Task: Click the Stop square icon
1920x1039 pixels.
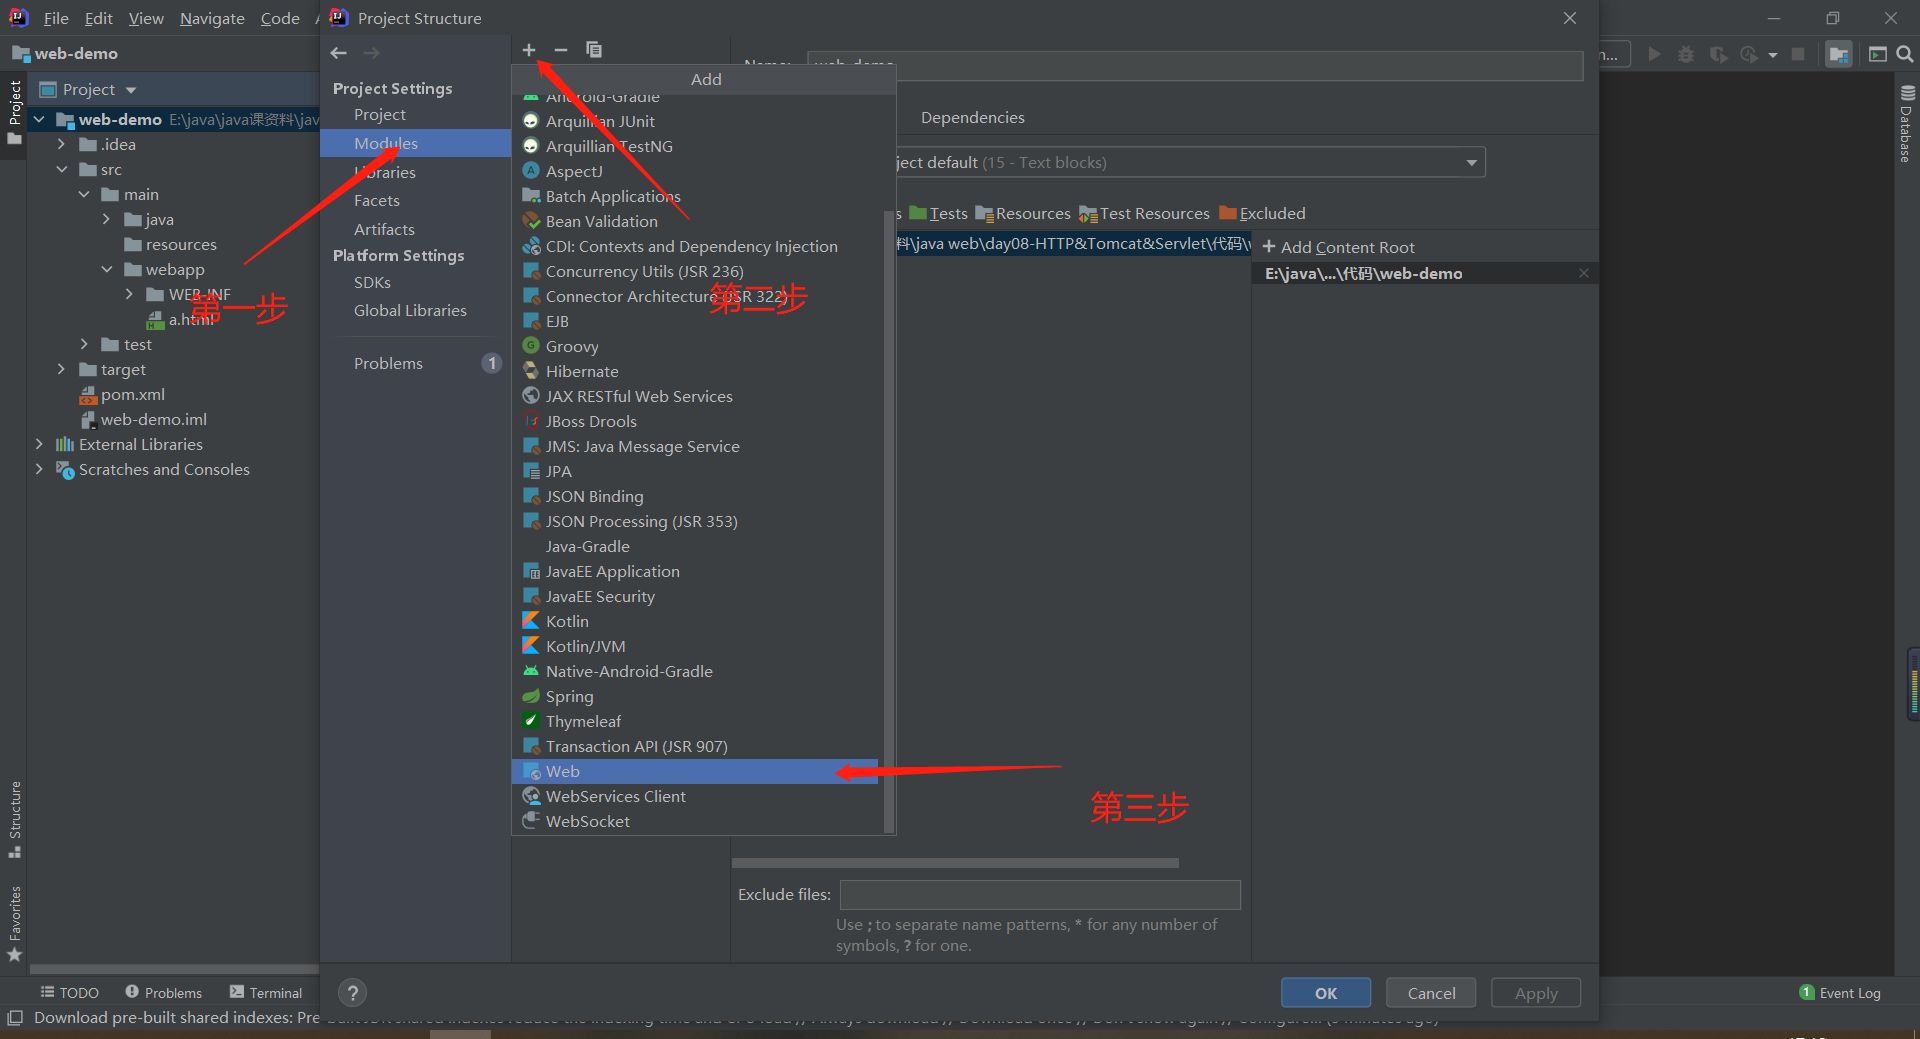Action: 1798,54
